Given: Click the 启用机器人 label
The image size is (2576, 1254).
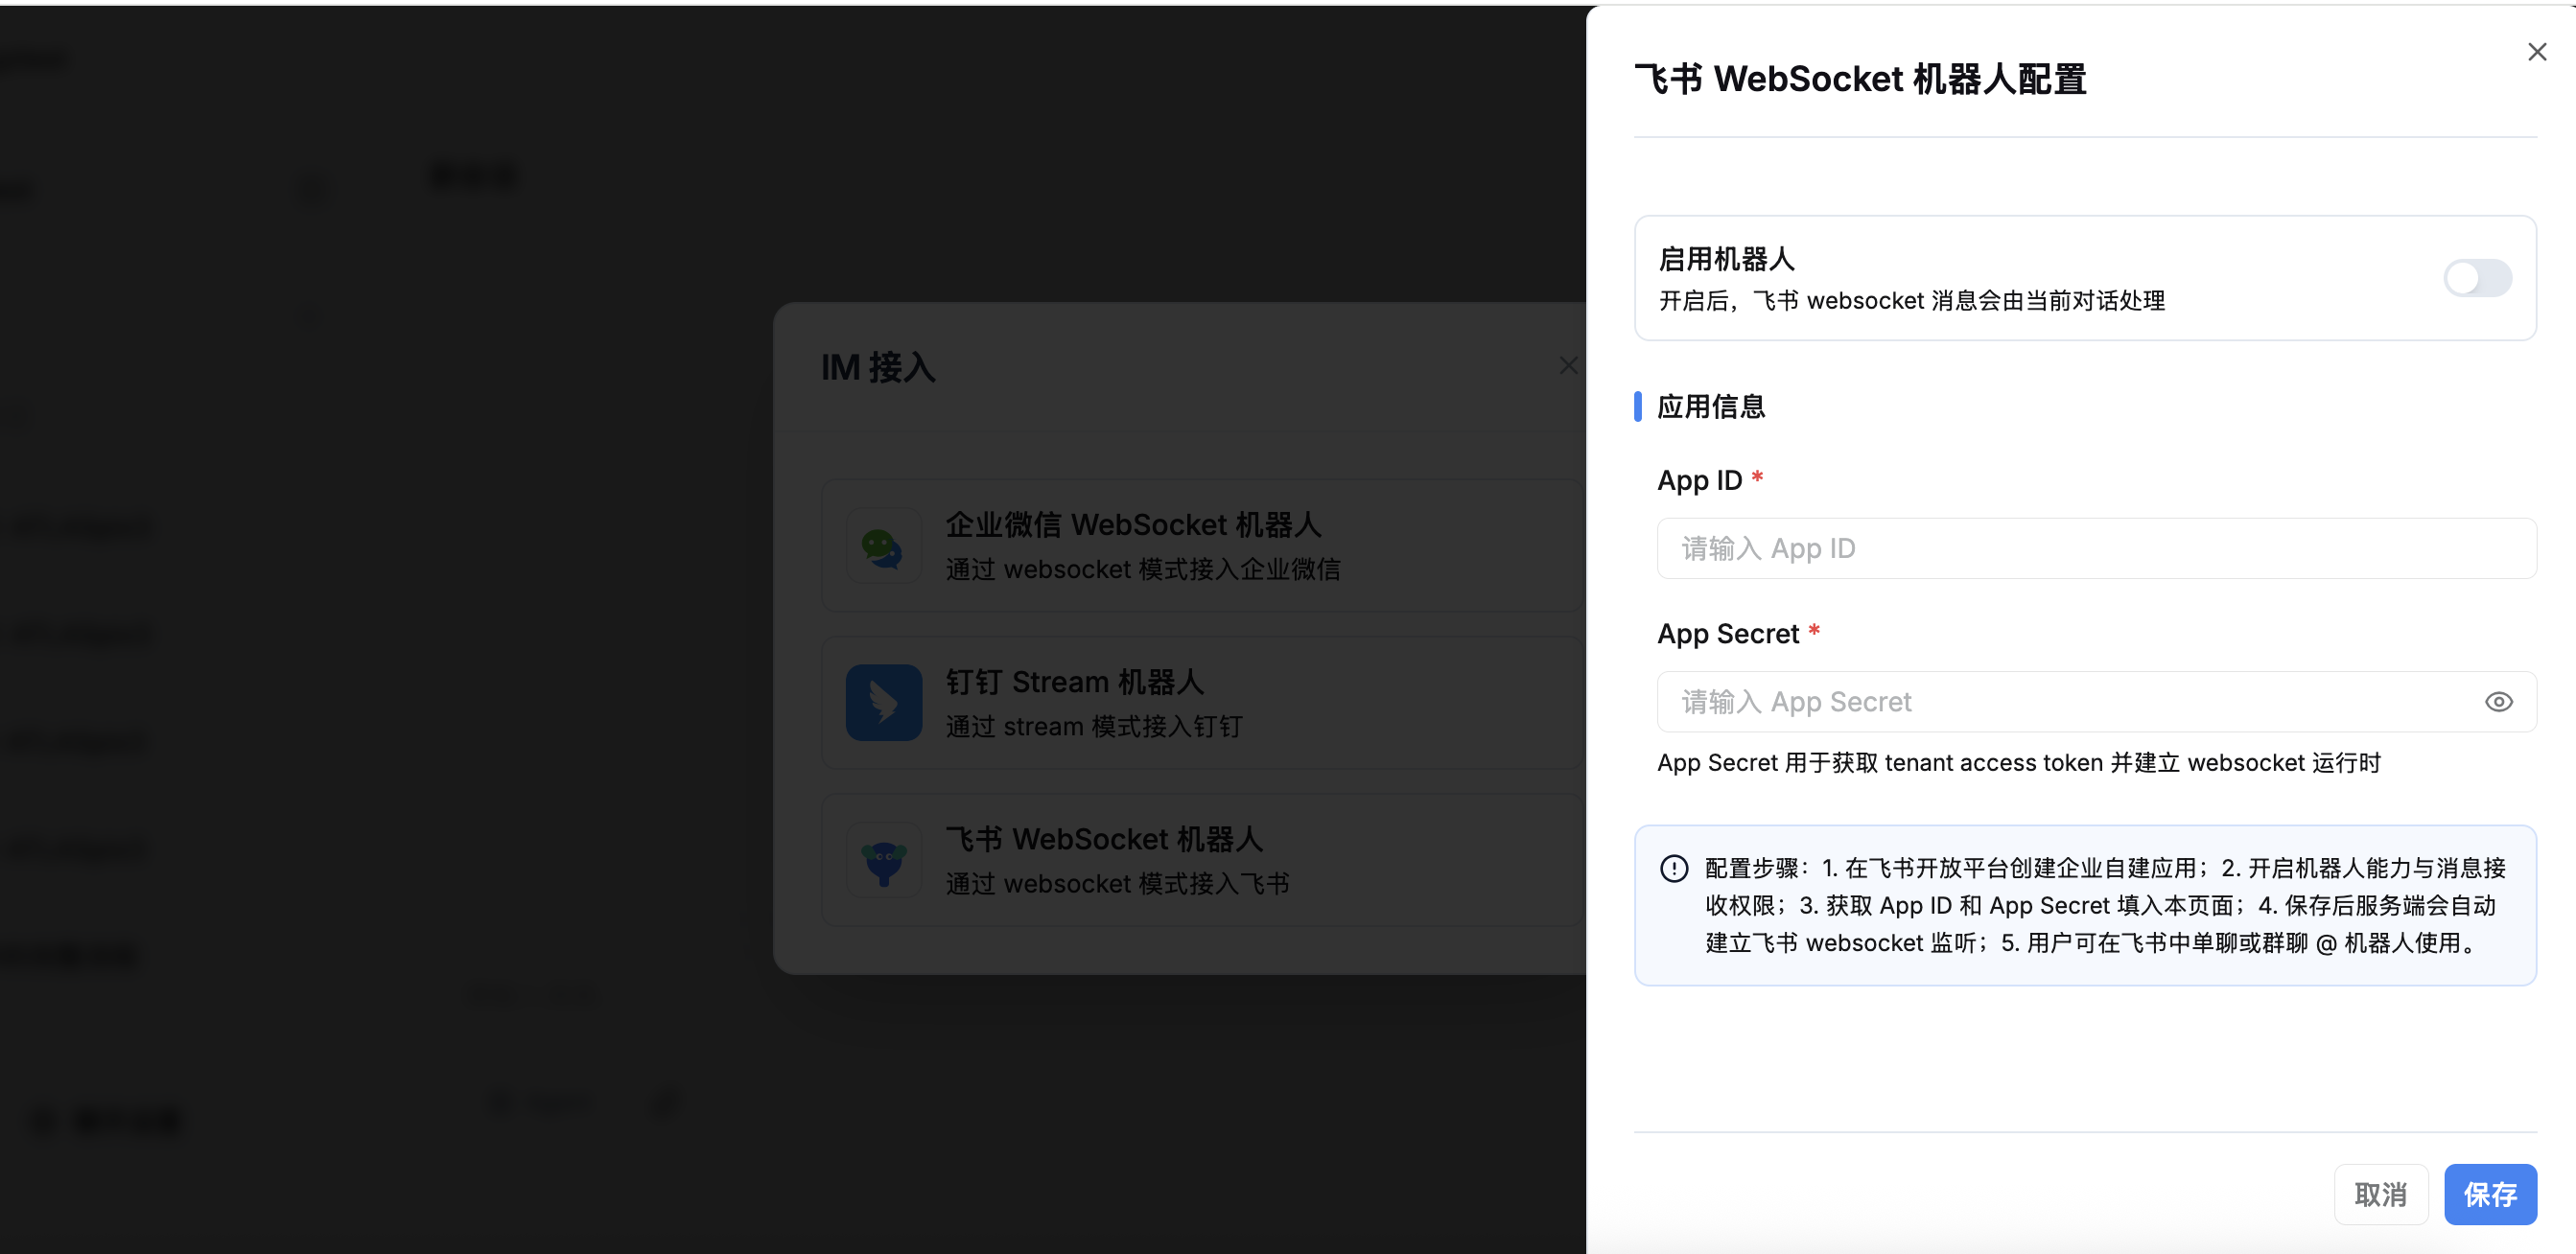Looking at the screenshot, I should 1726,259.
